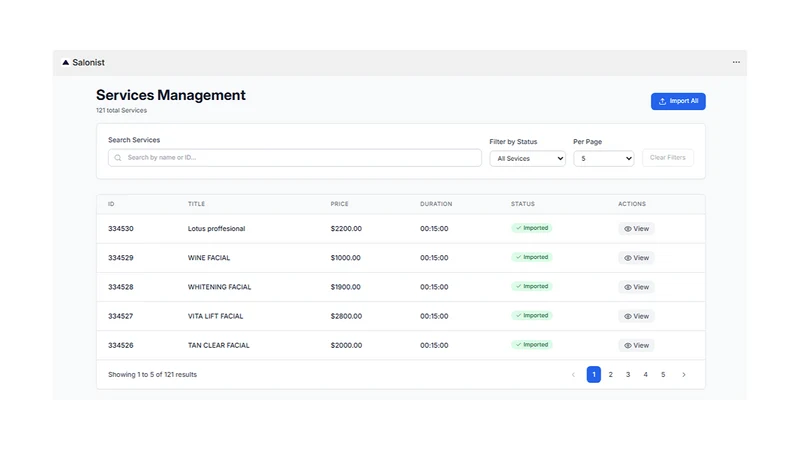The width and height of the screenshot is (800, 450).
Task: Click the $2800.00 price cell
Action: click(x=346, y=316)
